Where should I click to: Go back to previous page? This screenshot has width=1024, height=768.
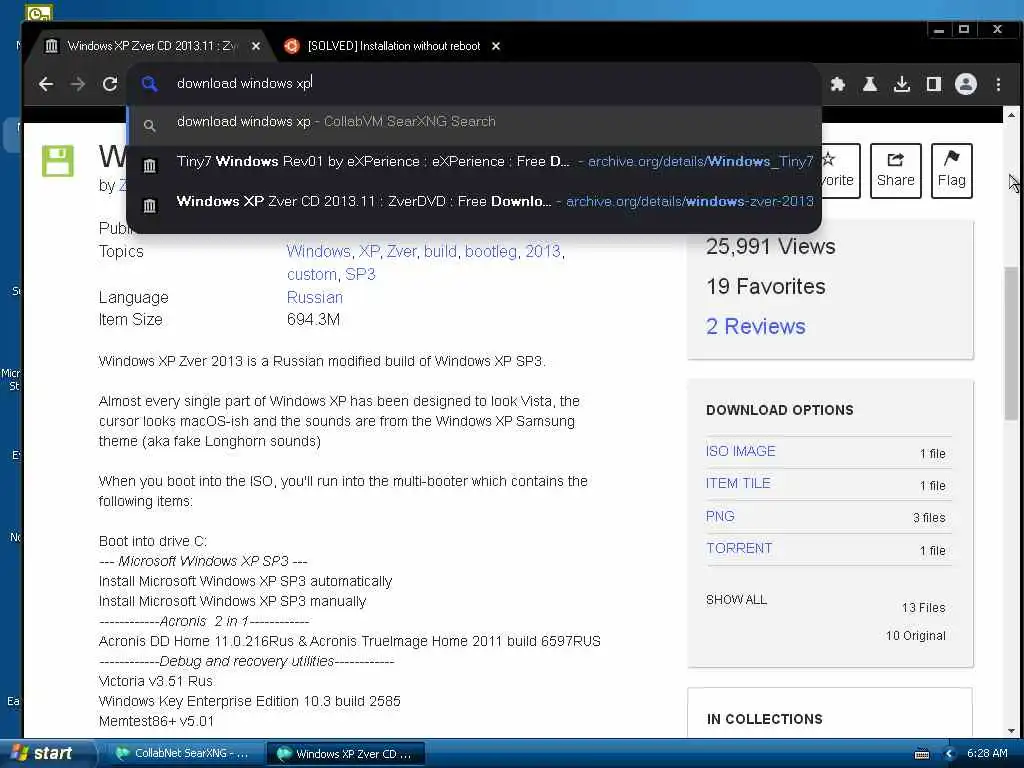46,84
